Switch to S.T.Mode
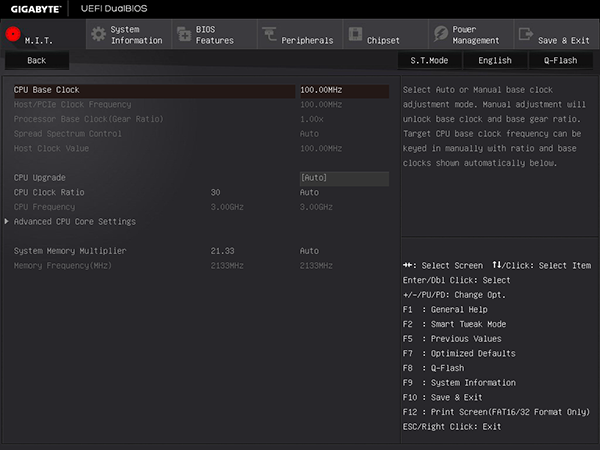The width and height of the screenshot is (600, 450). coord(429,60)
